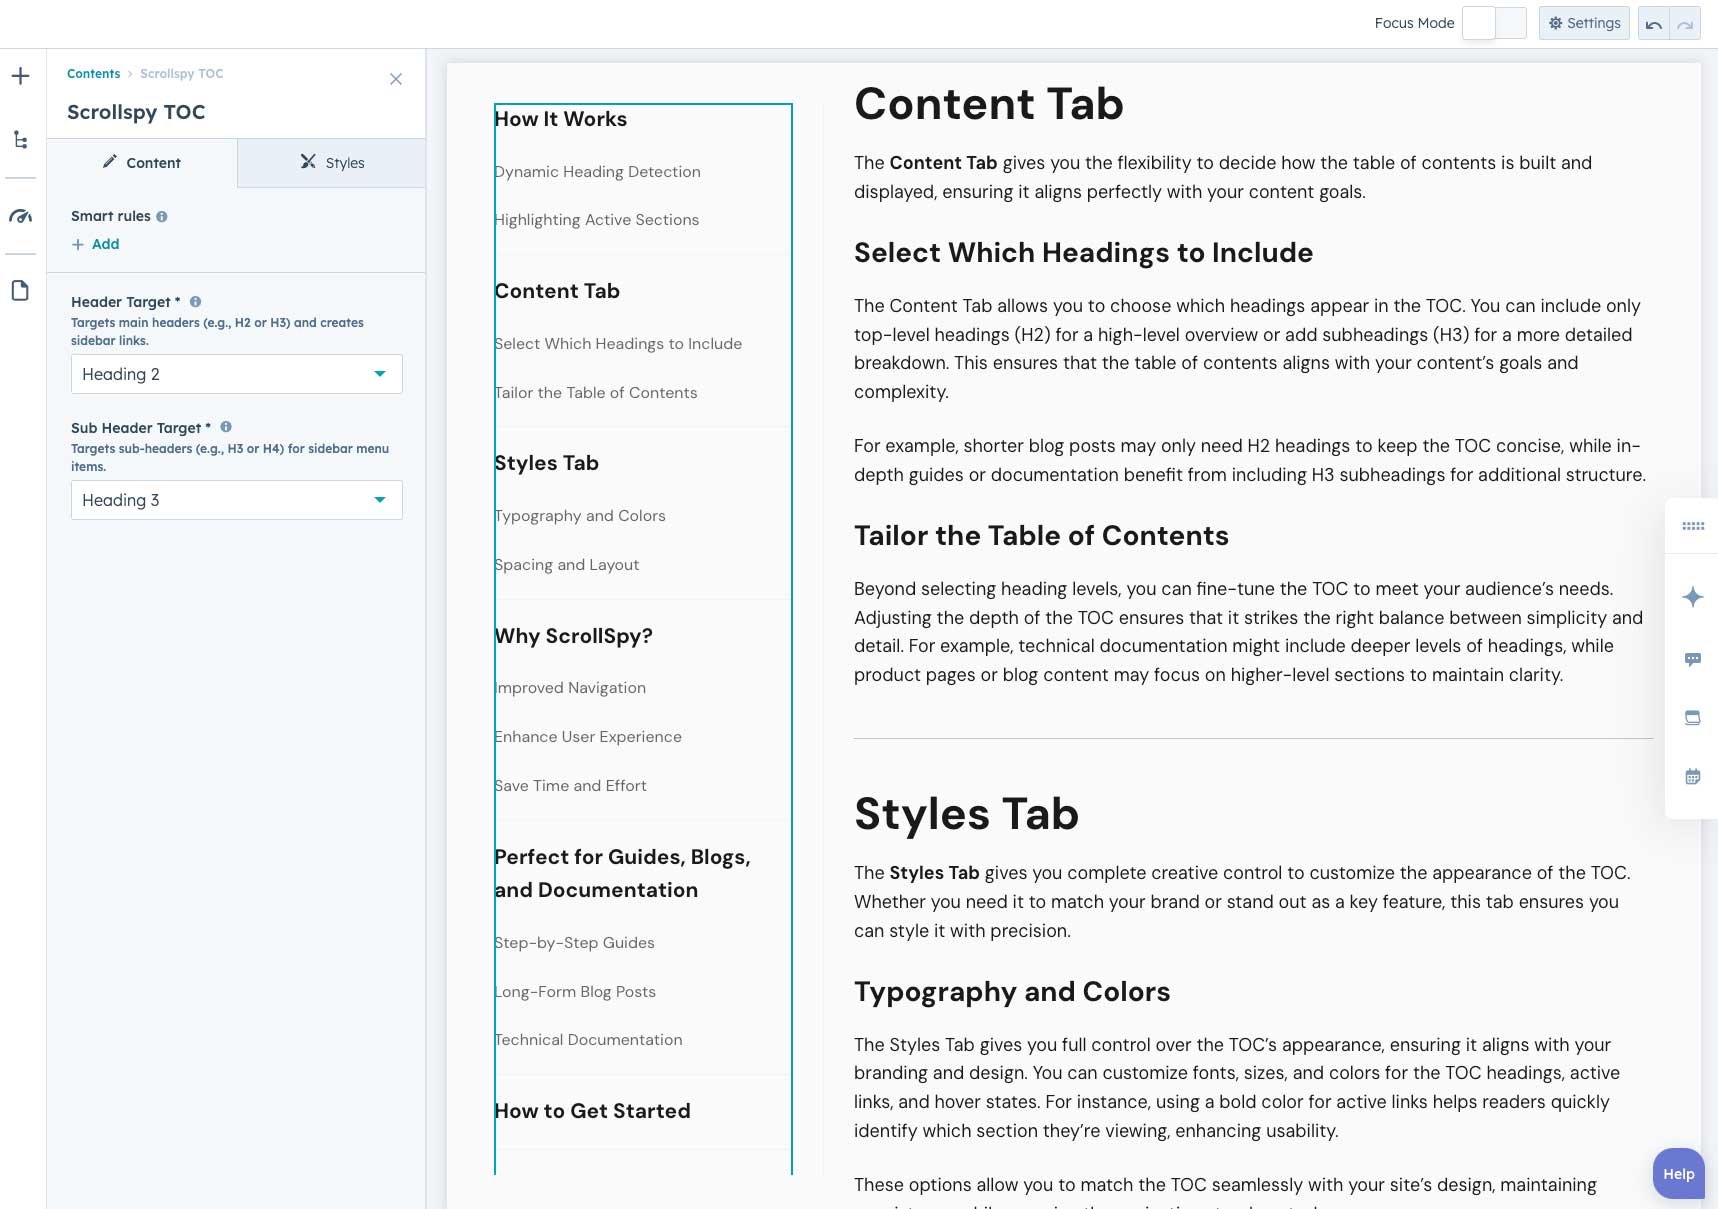Switch to the Styles tab
The width and height of the screenshot is (1718, 1209).
click(x=332, y=163)
